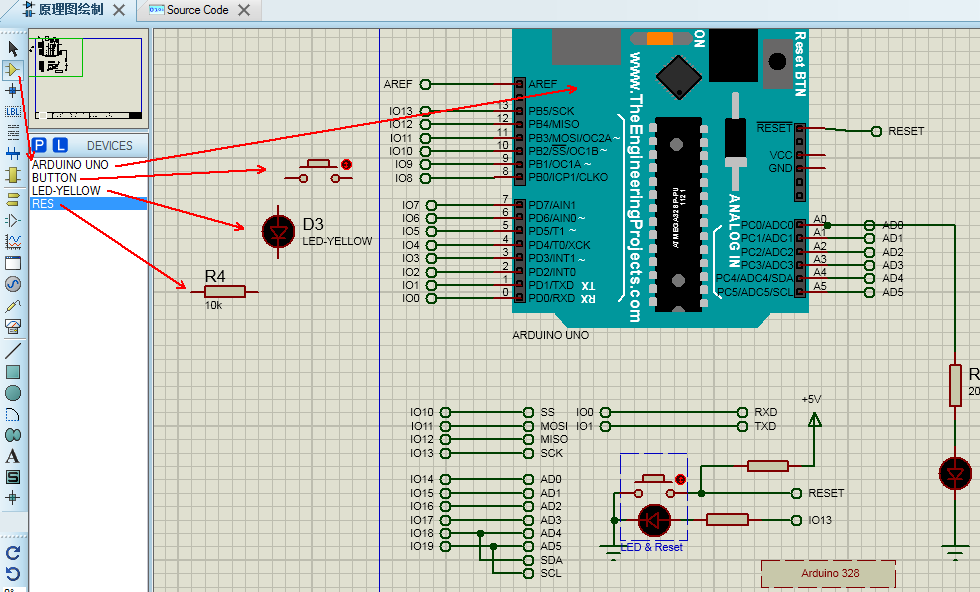Click the PD0/RXD pin label on board
Viewport: 980px width, 592px height.
(x=551, y=298)
